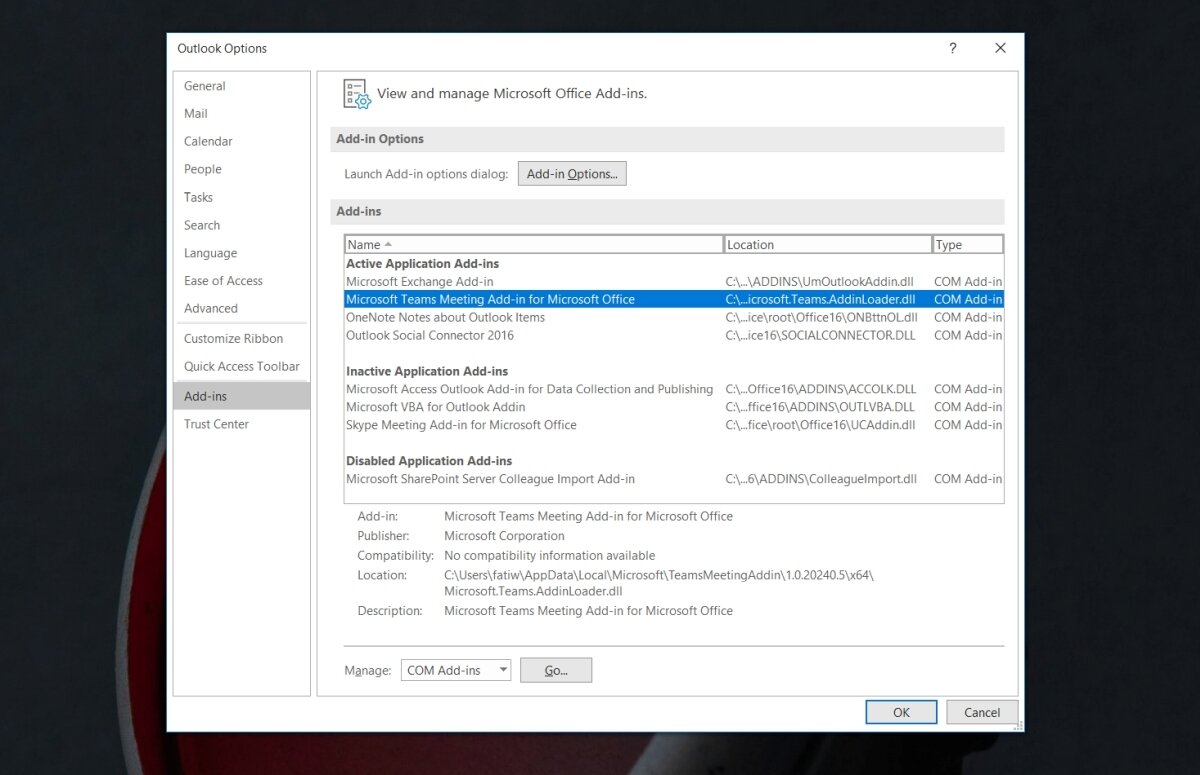Click the Location column header
Screen dimensions: 1200x775
pos(827,245)
